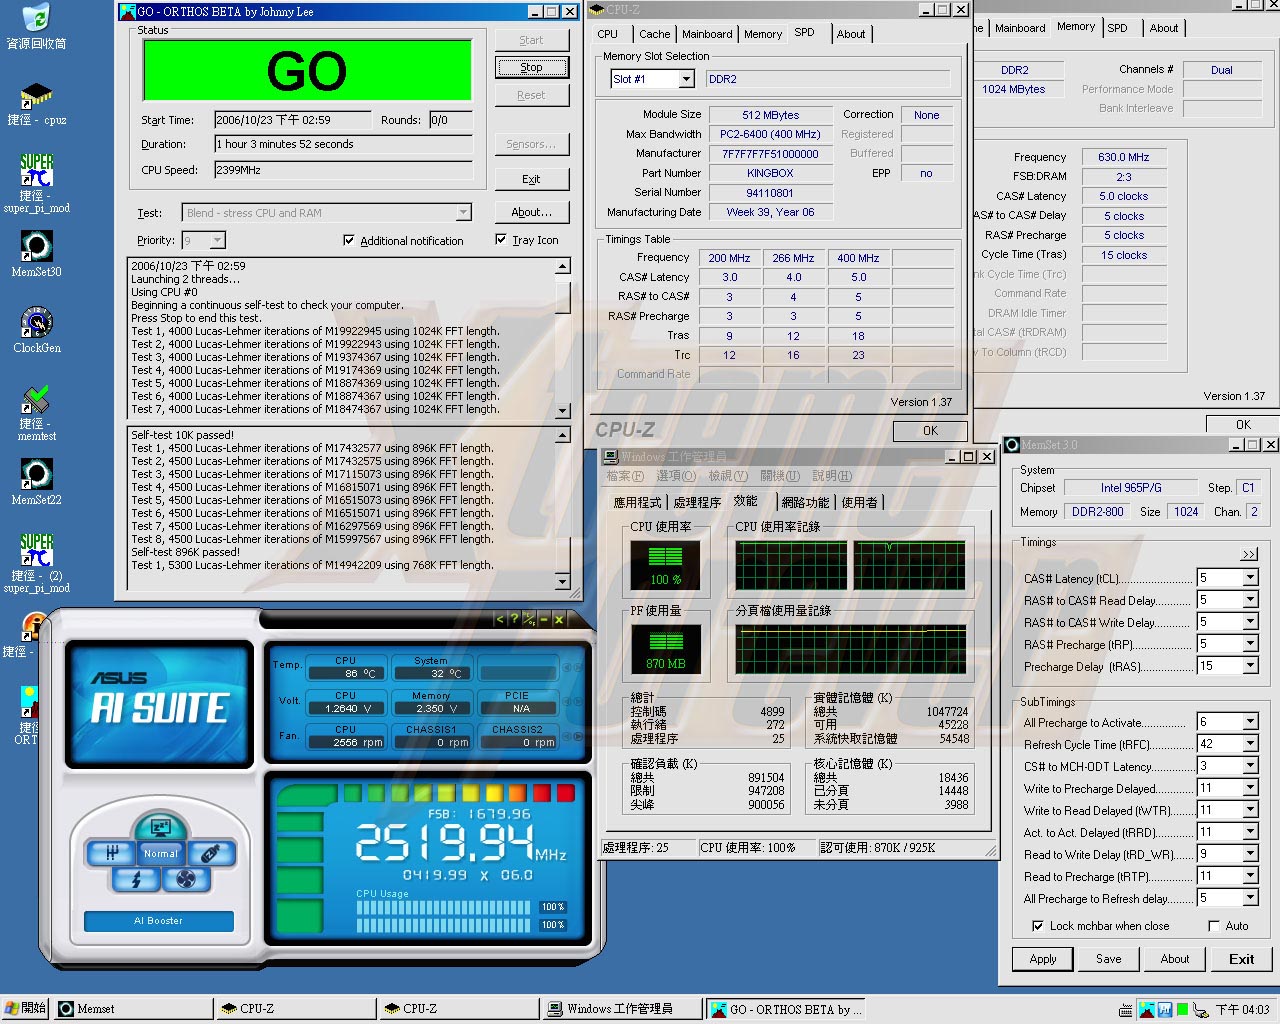This screenshot has width=1280, height=1024.
Task: Click the Safely Remove Hardware tray icon
Action: pyautogui.click(x=1200, y=1010)
